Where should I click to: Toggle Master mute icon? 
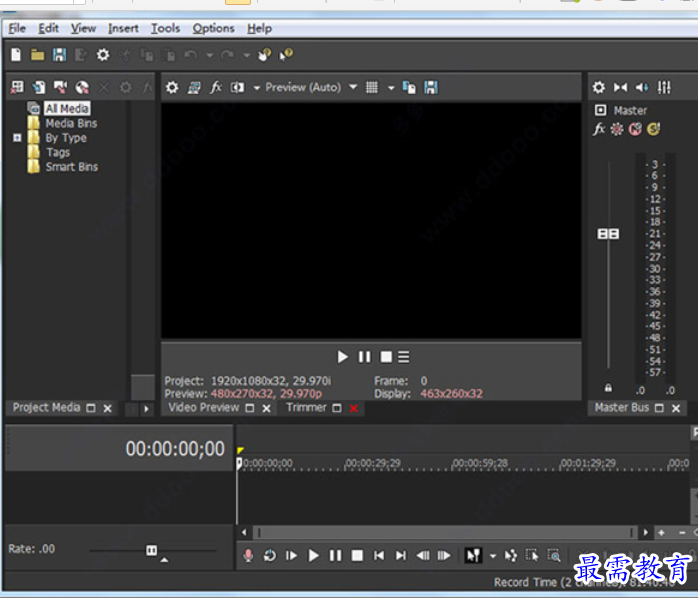coord(635,129)
